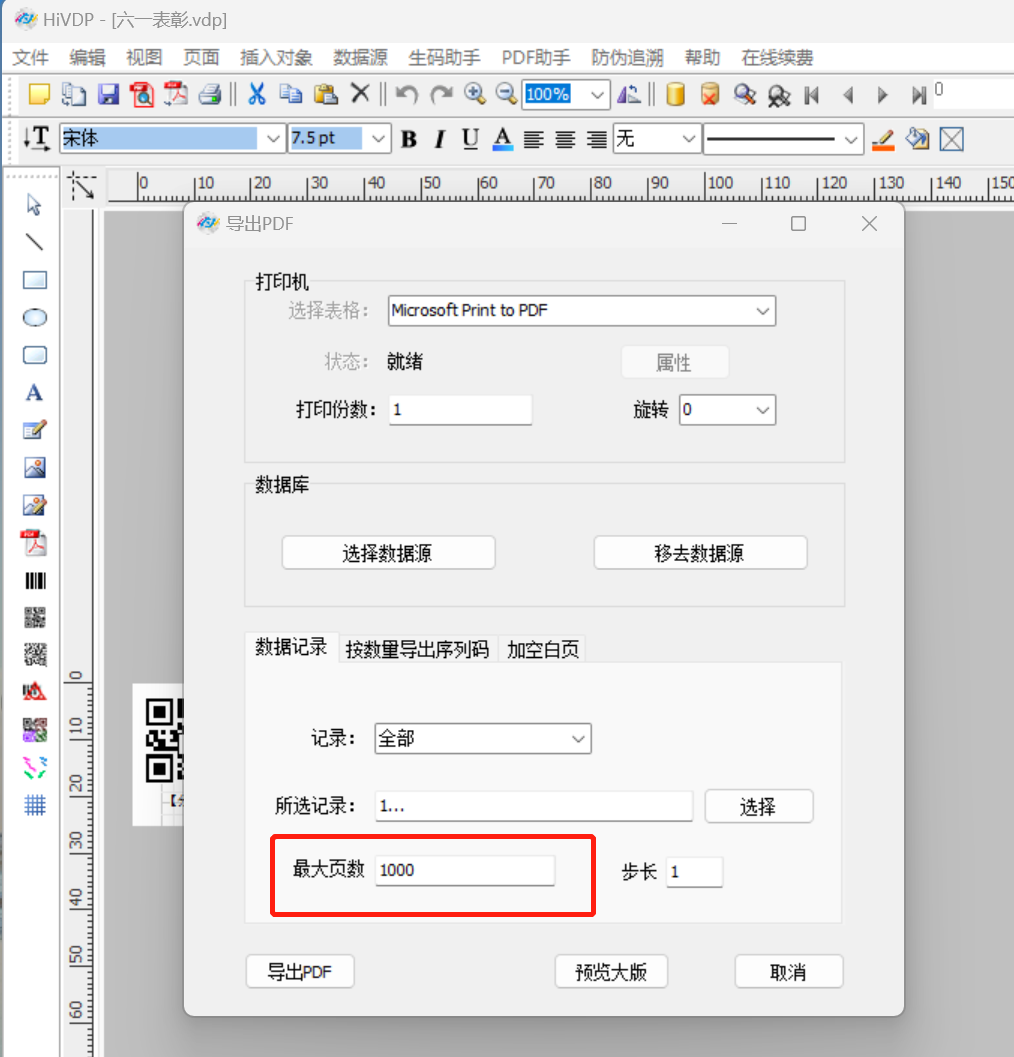Select the line drawing tool
The image size is (1014, 1057).
[34, 241]
